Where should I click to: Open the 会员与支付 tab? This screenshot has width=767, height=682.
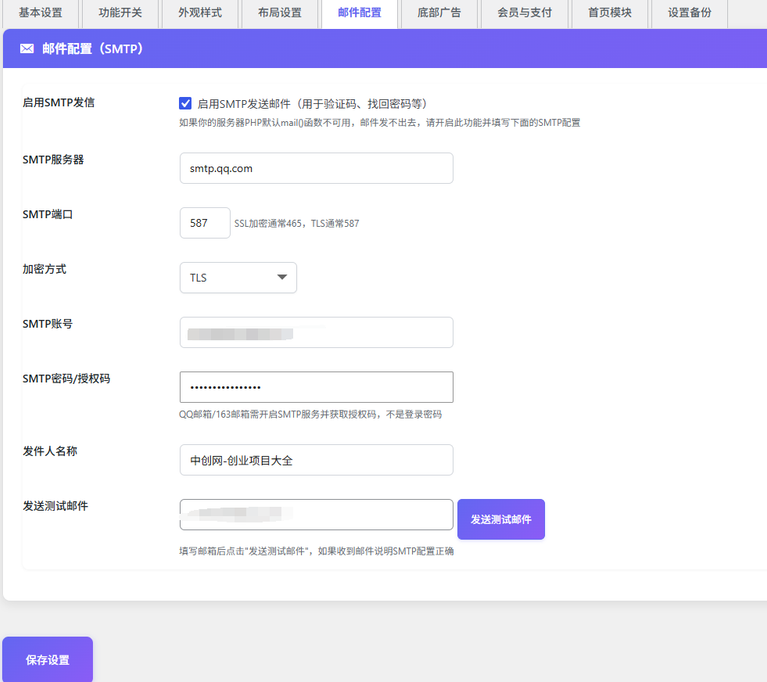[x=524, y=13]
